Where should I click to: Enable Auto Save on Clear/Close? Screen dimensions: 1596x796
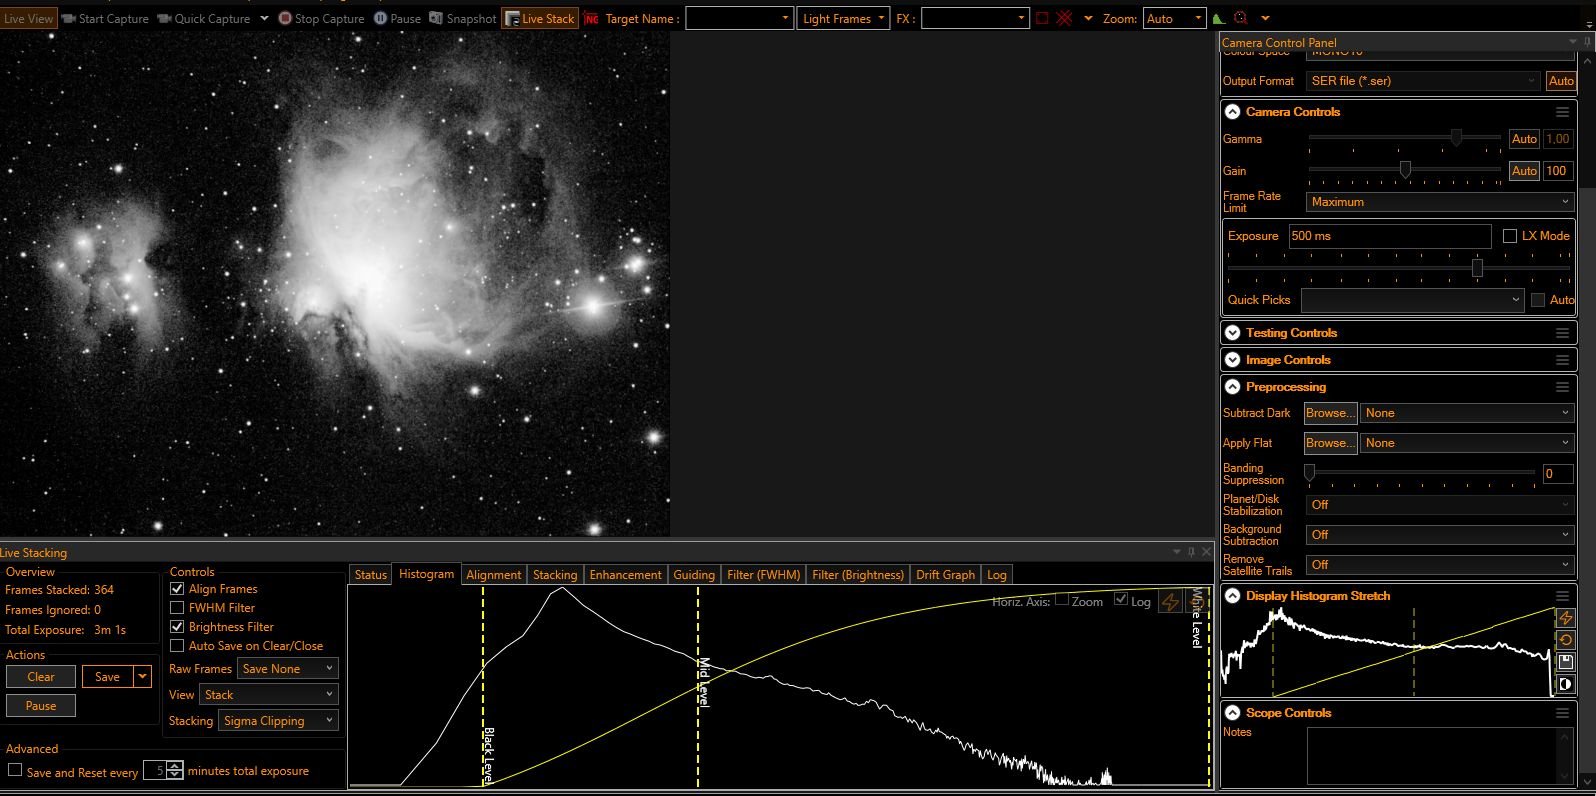click(177, 646)
